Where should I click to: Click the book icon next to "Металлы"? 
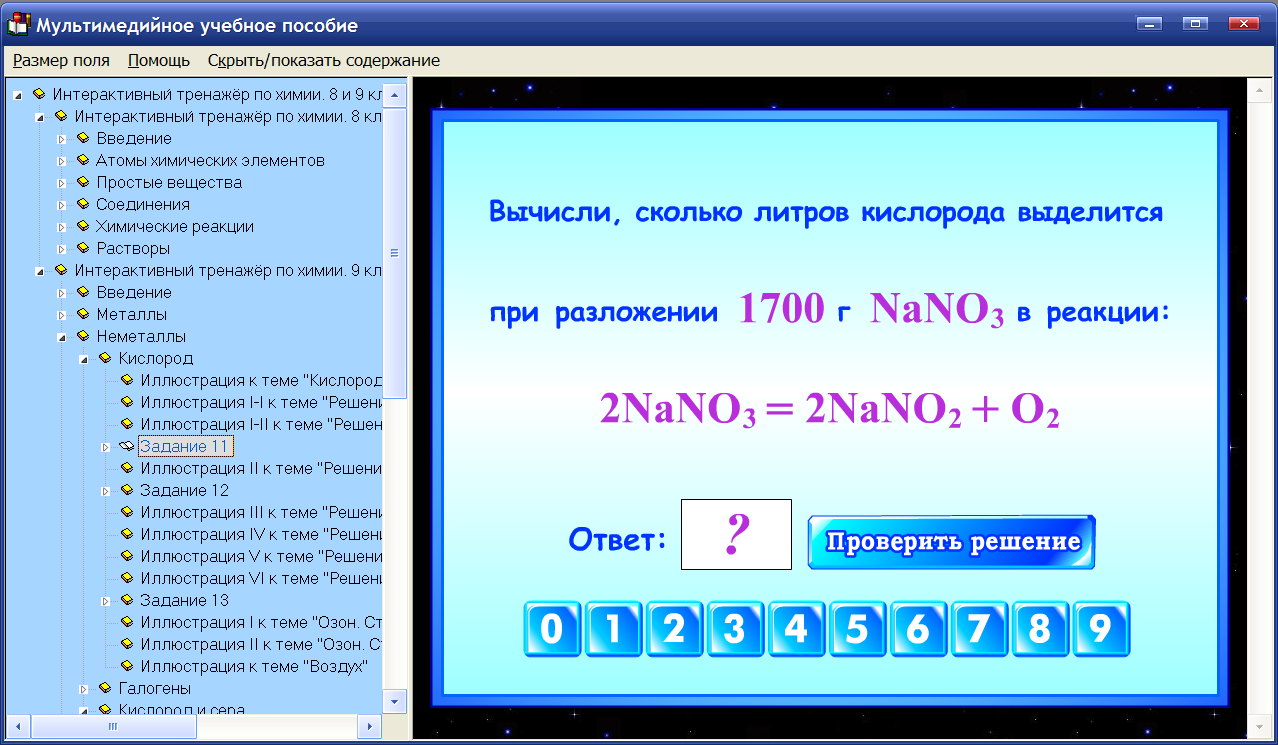pyautogui.click(x=85, y=314)
